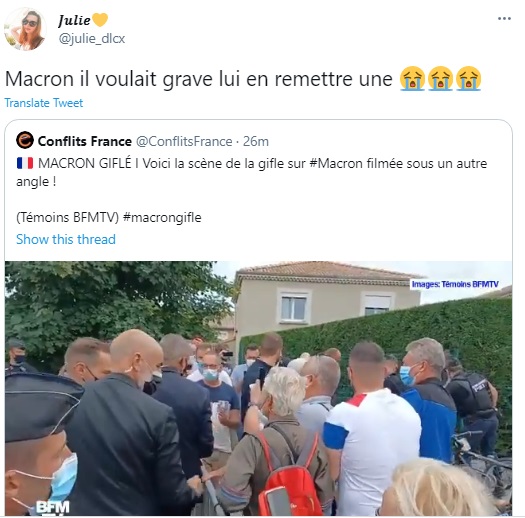The height and width of the screenshot is (518, 525).
Task: Open the Show this thread link
Action: (66, 239)
